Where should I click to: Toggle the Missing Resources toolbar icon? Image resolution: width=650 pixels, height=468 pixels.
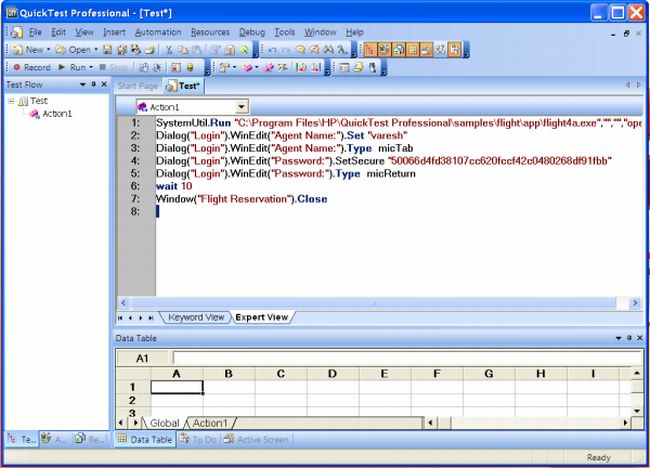[441, 50]
